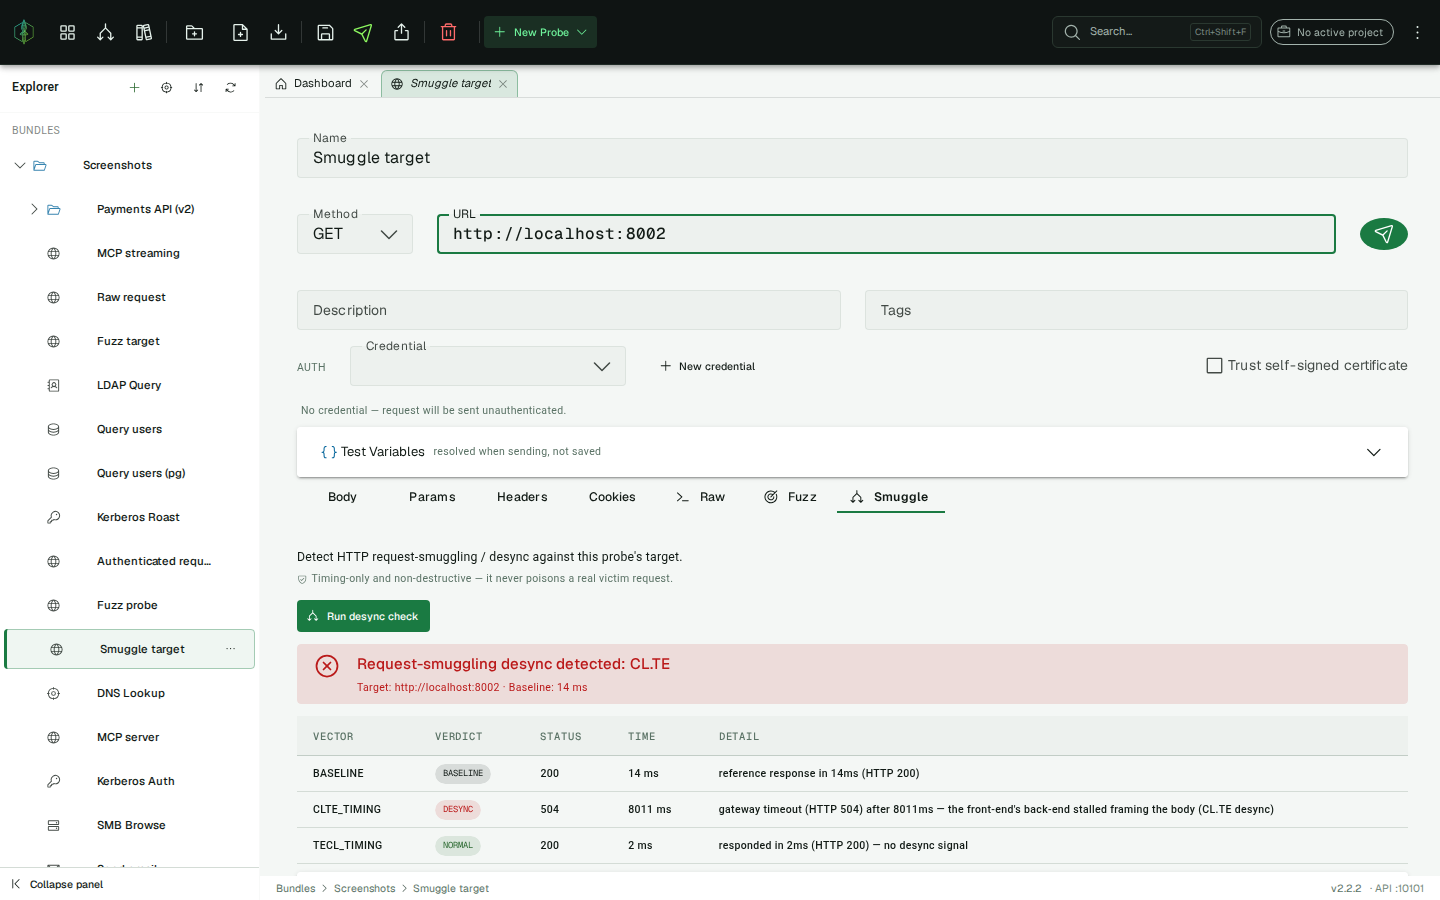Collapse the Screenshots bundle folder

(x=19, y=165)
